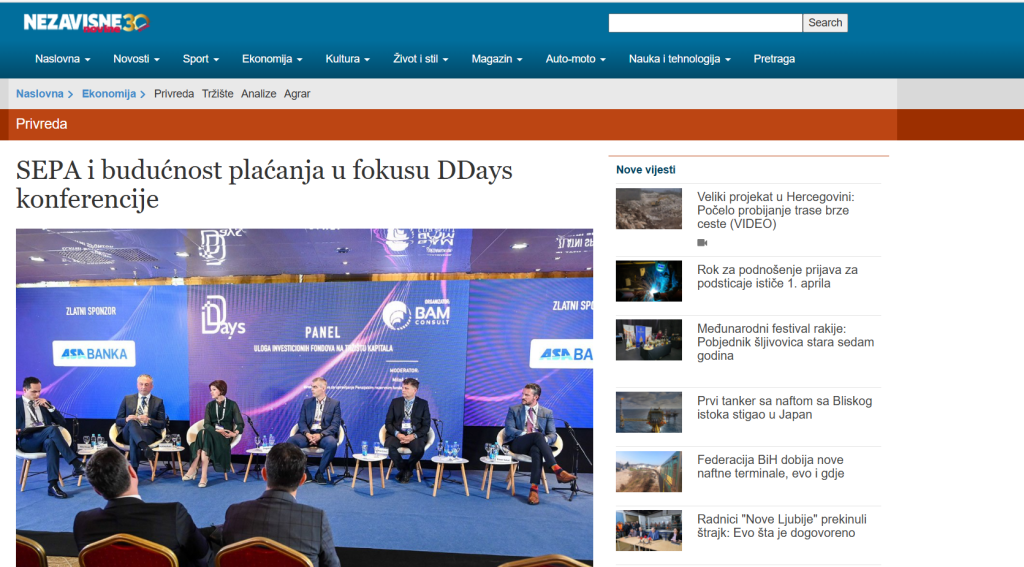Select the Pretraga menu item
This screenshot has height=567, width=1024.
(x=774, y=59)
